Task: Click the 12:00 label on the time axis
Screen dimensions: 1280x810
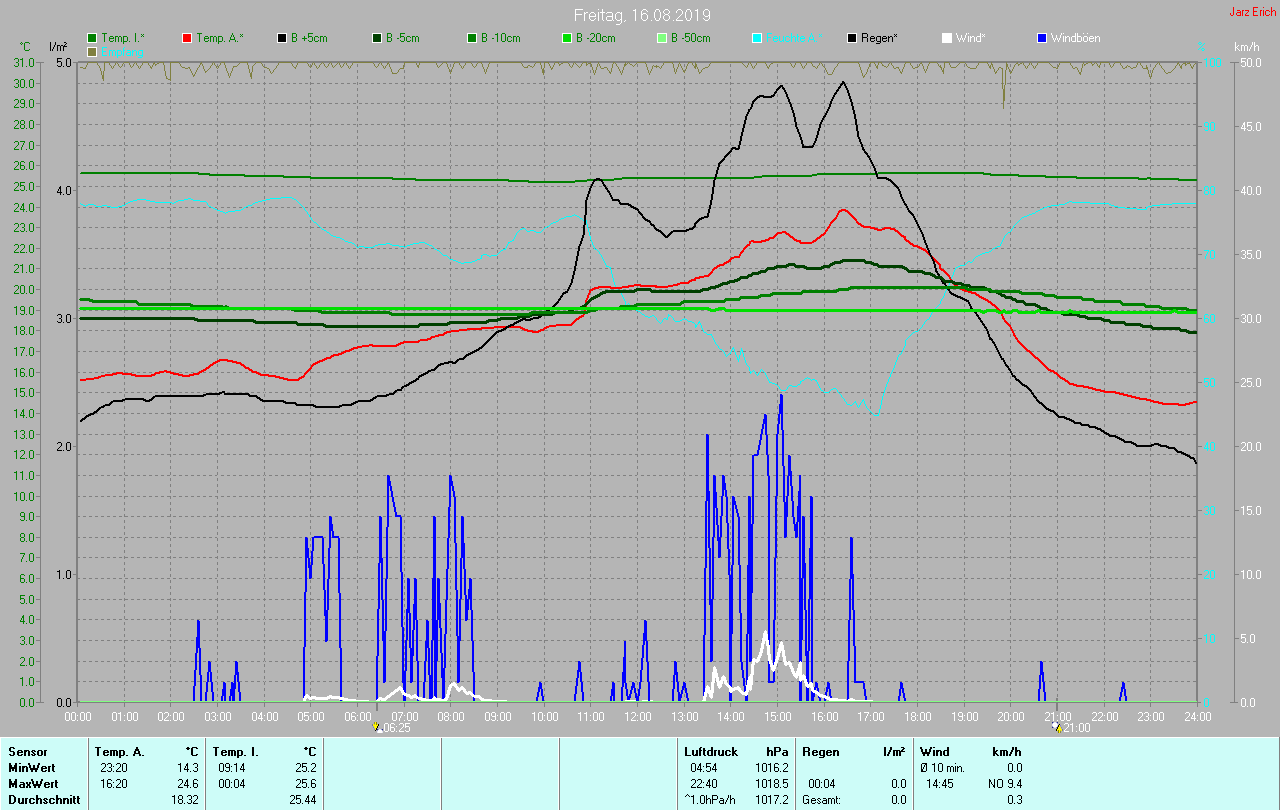Action: [638, 716]
